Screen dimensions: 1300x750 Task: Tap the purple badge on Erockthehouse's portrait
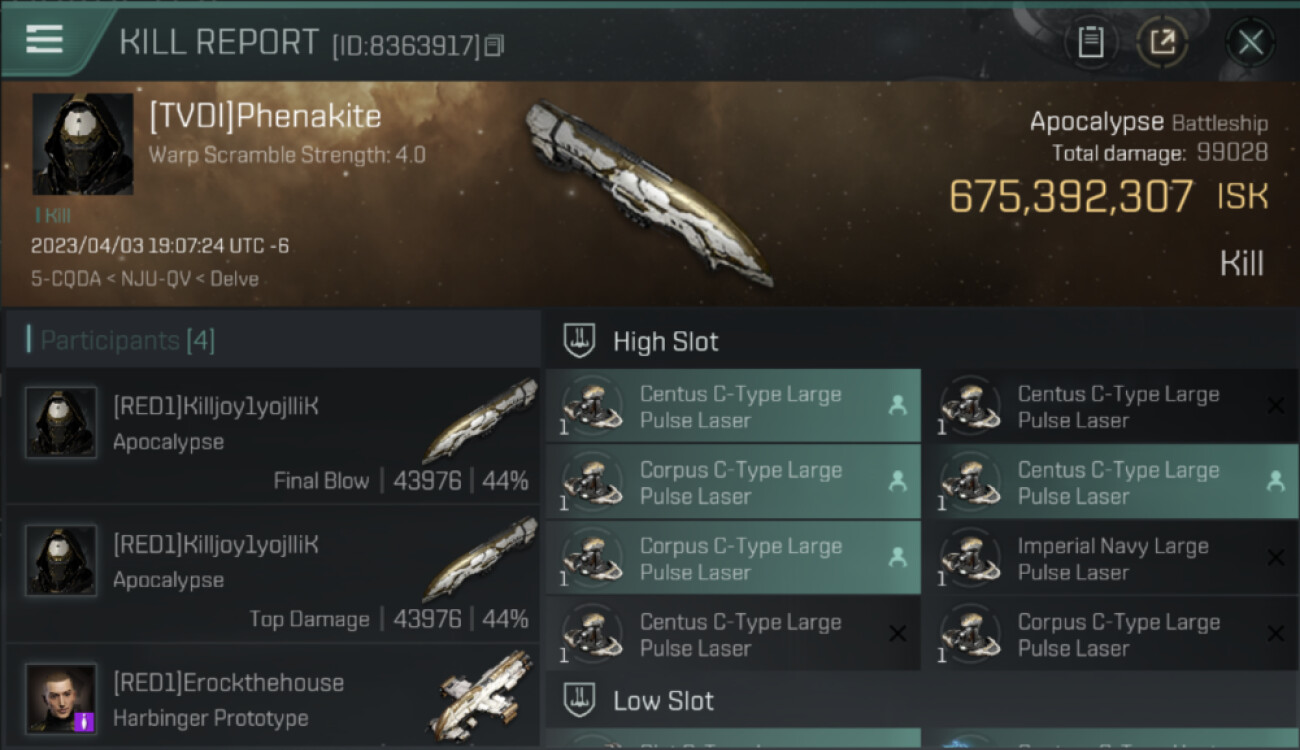85,721
